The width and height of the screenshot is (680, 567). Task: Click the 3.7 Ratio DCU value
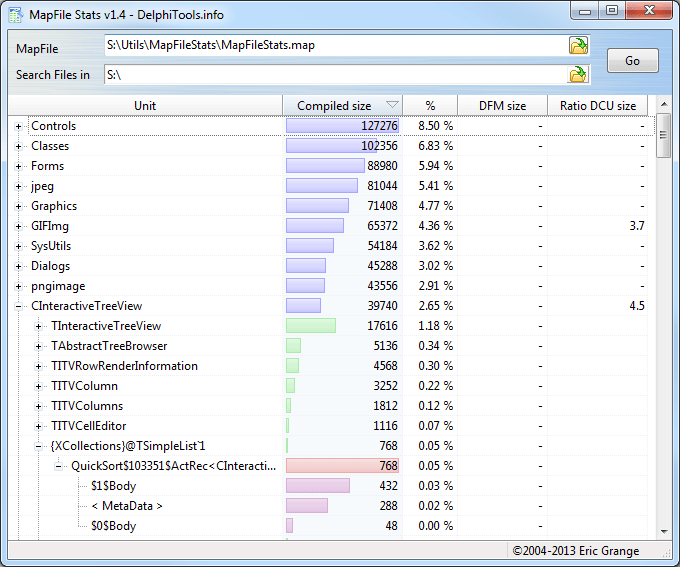click(x=637, y=226)
